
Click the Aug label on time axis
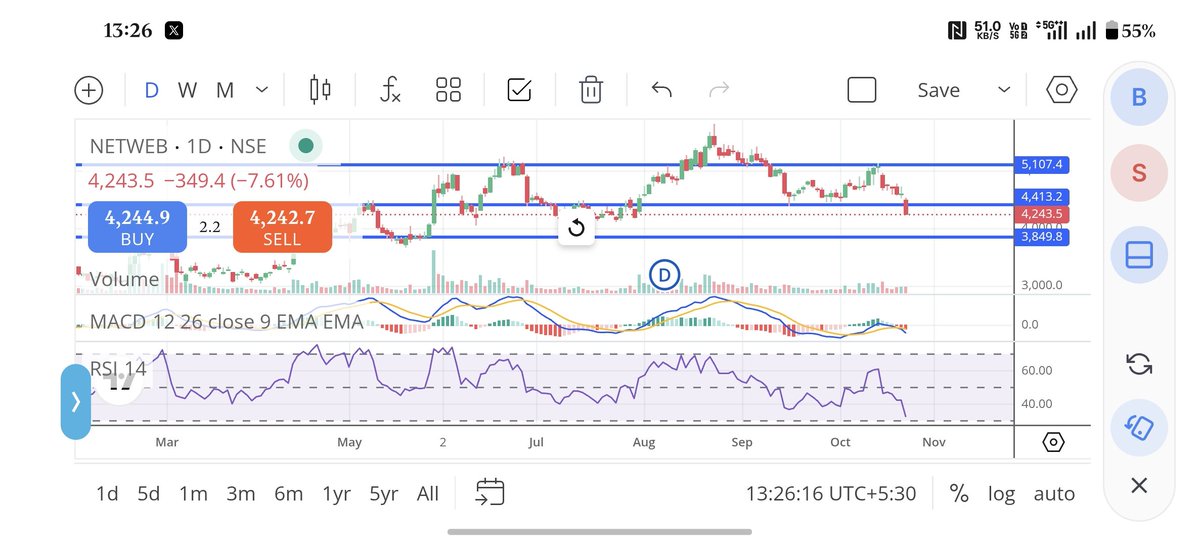point(644,441)
